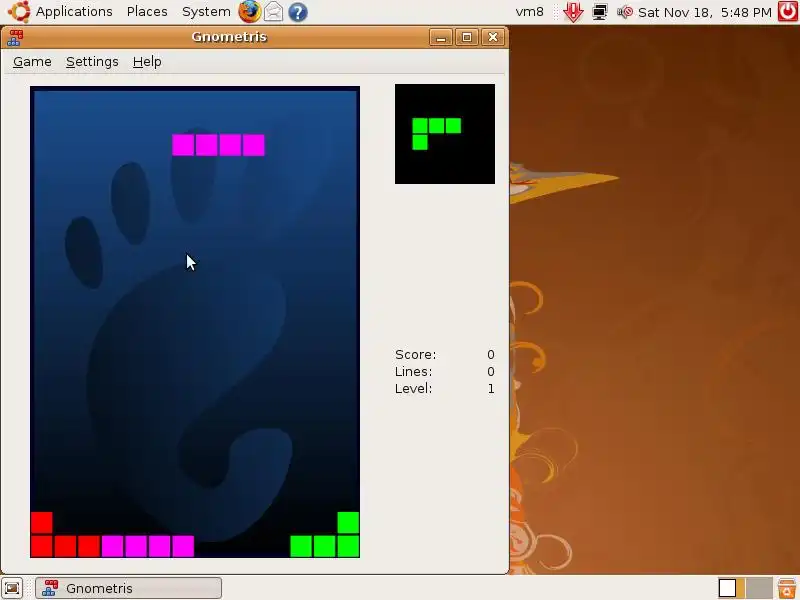Click the Score label
This screenshot has width=800, height=600.
(x=415, y=355)
